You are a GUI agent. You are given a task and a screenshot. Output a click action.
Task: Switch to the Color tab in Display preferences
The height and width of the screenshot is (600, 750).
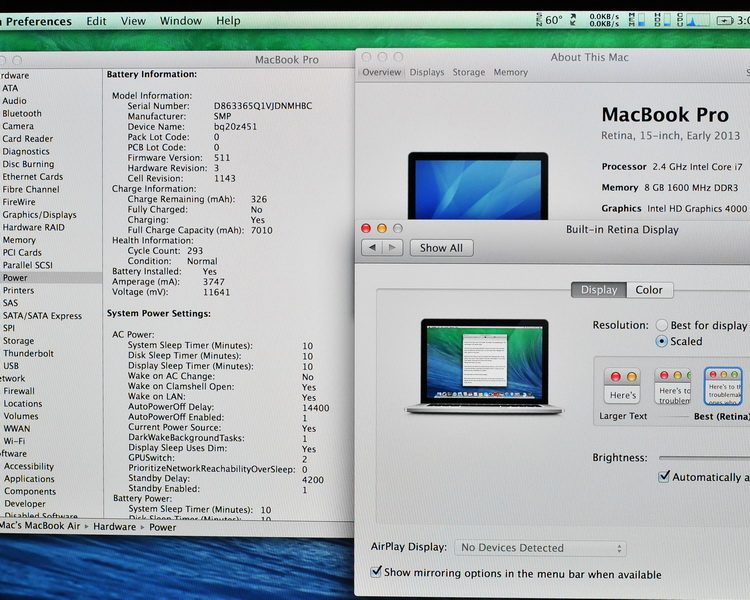point(649,290)
